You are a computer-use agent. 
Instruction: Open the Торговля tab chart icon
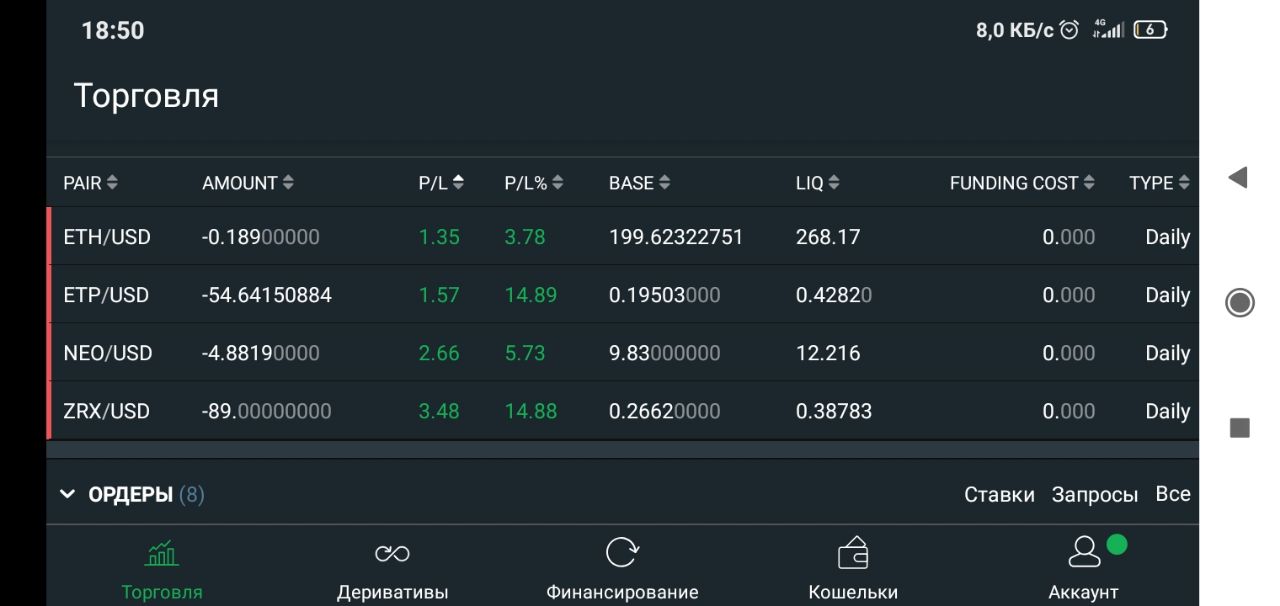[162, 553]
